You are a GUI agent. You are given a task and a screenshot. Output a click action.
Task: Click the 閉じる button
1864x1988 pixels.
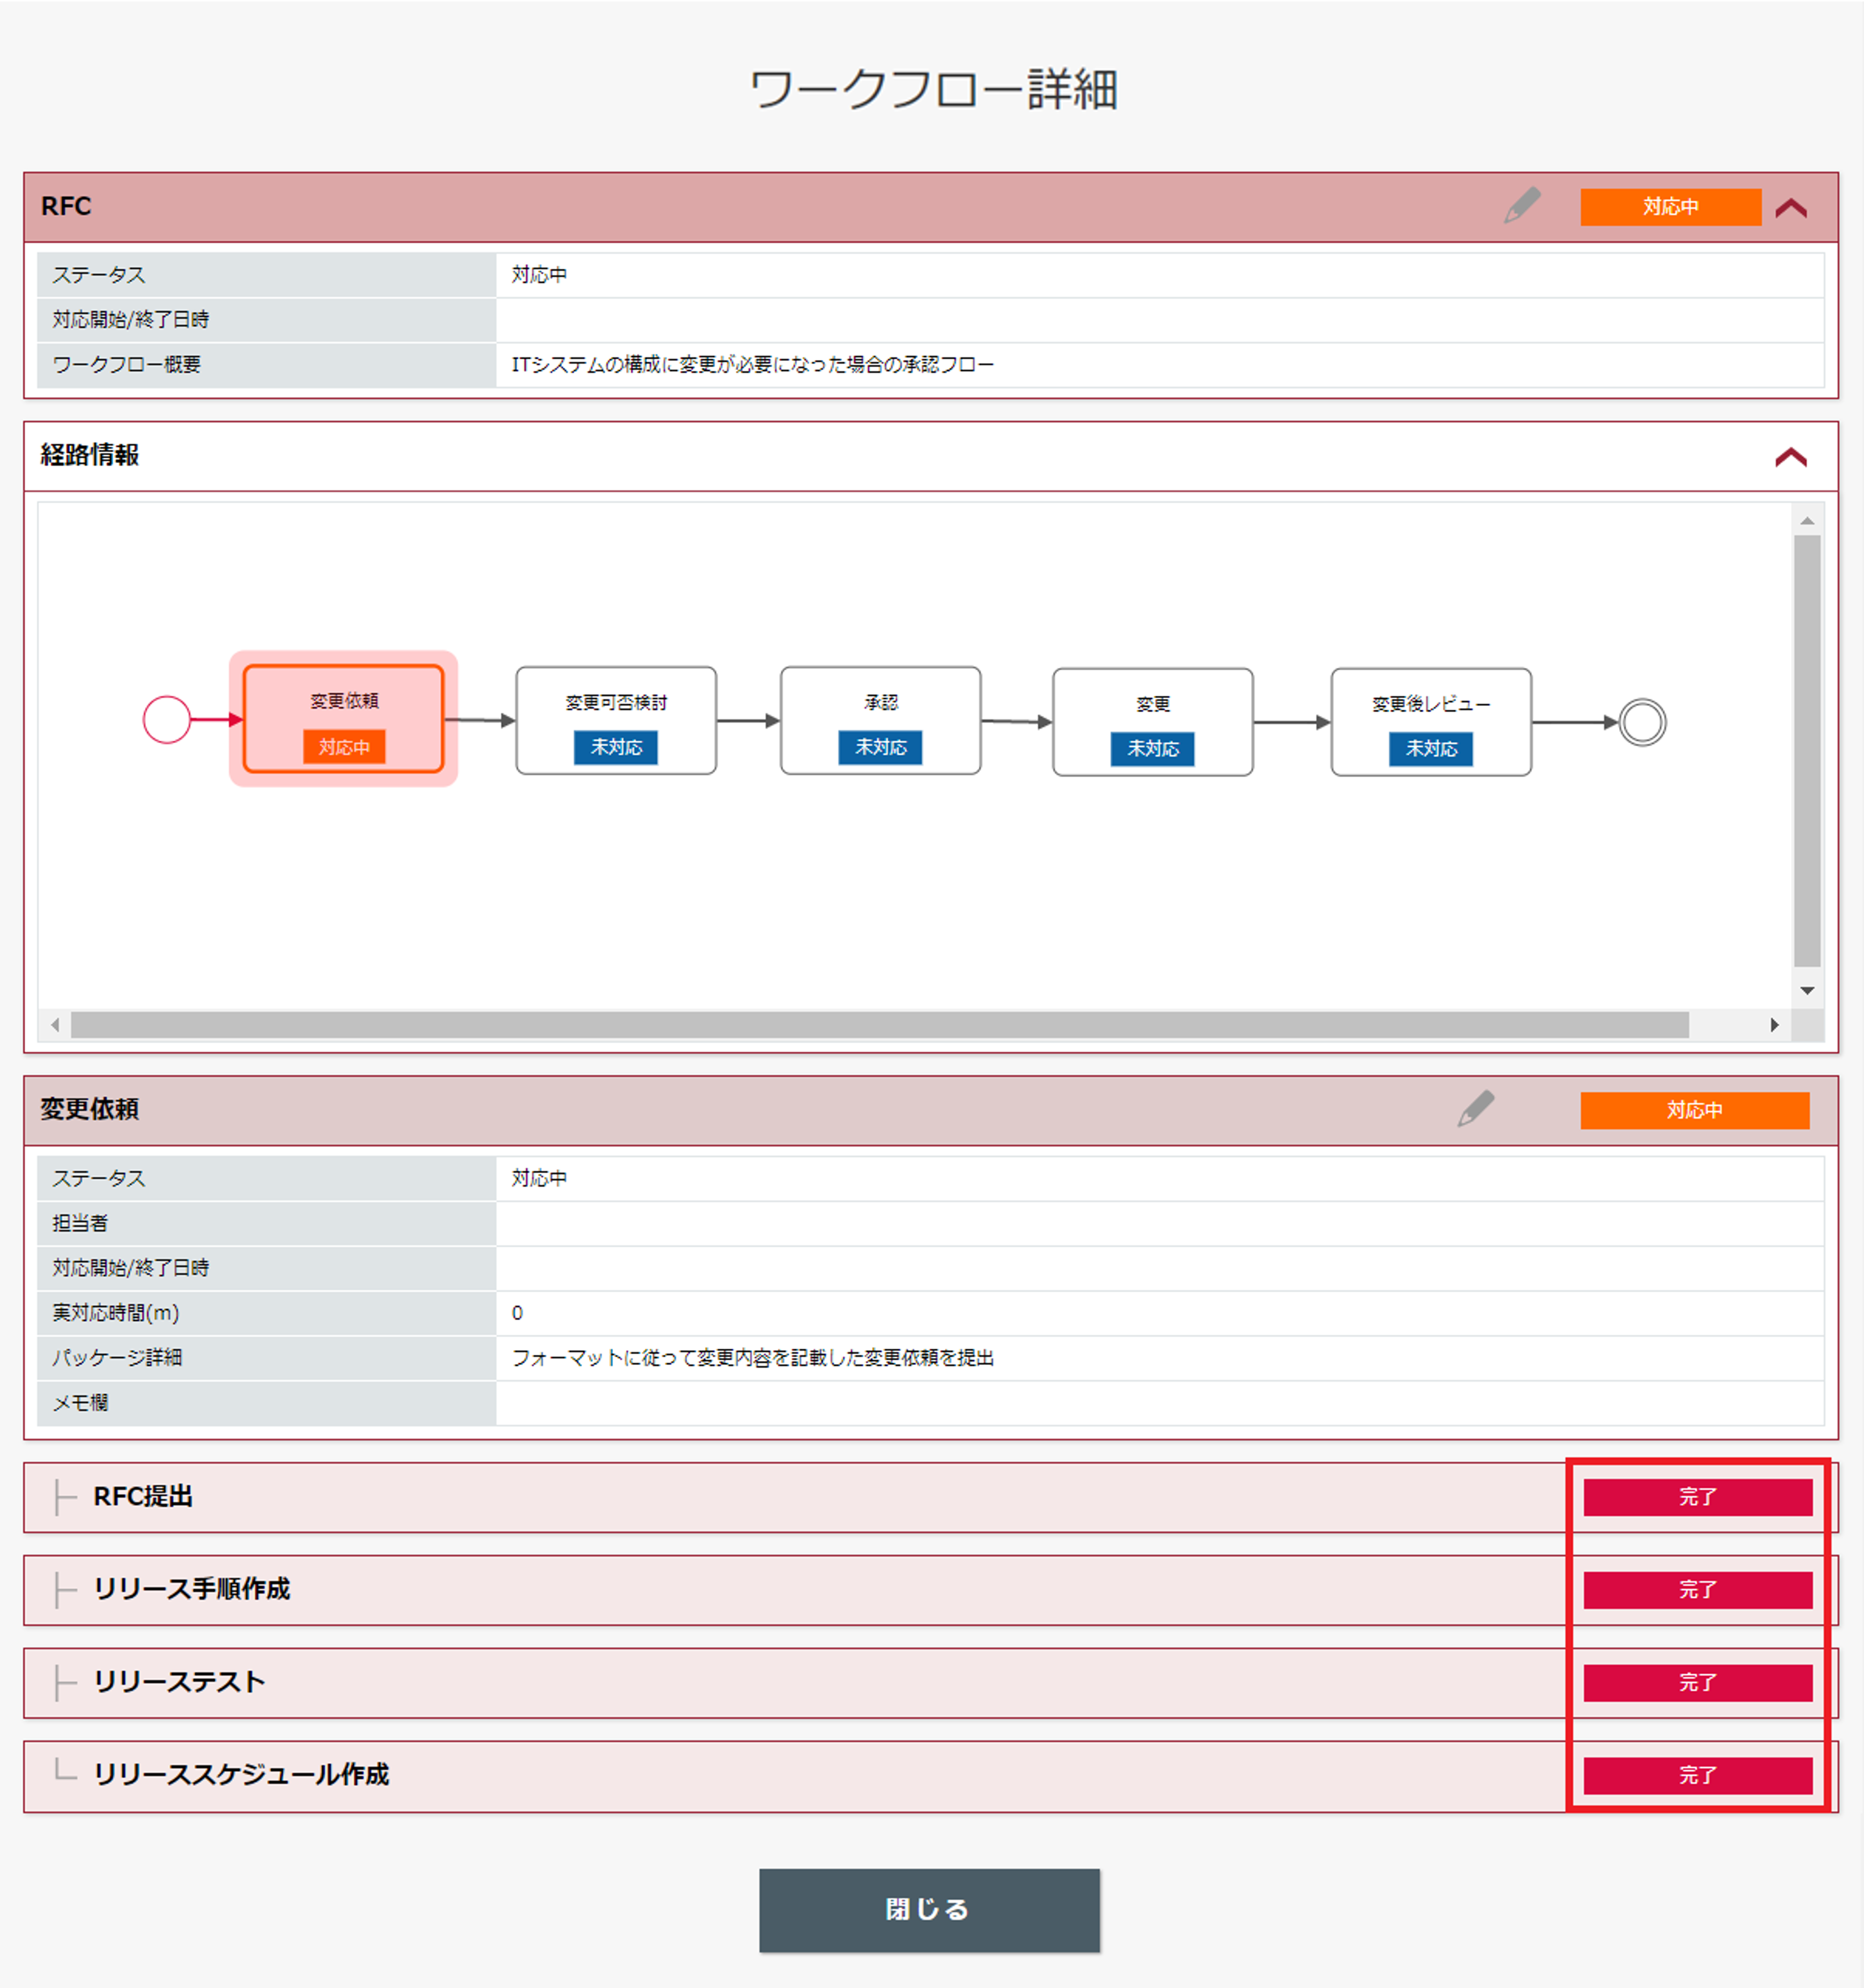(x=929, y=1910)
